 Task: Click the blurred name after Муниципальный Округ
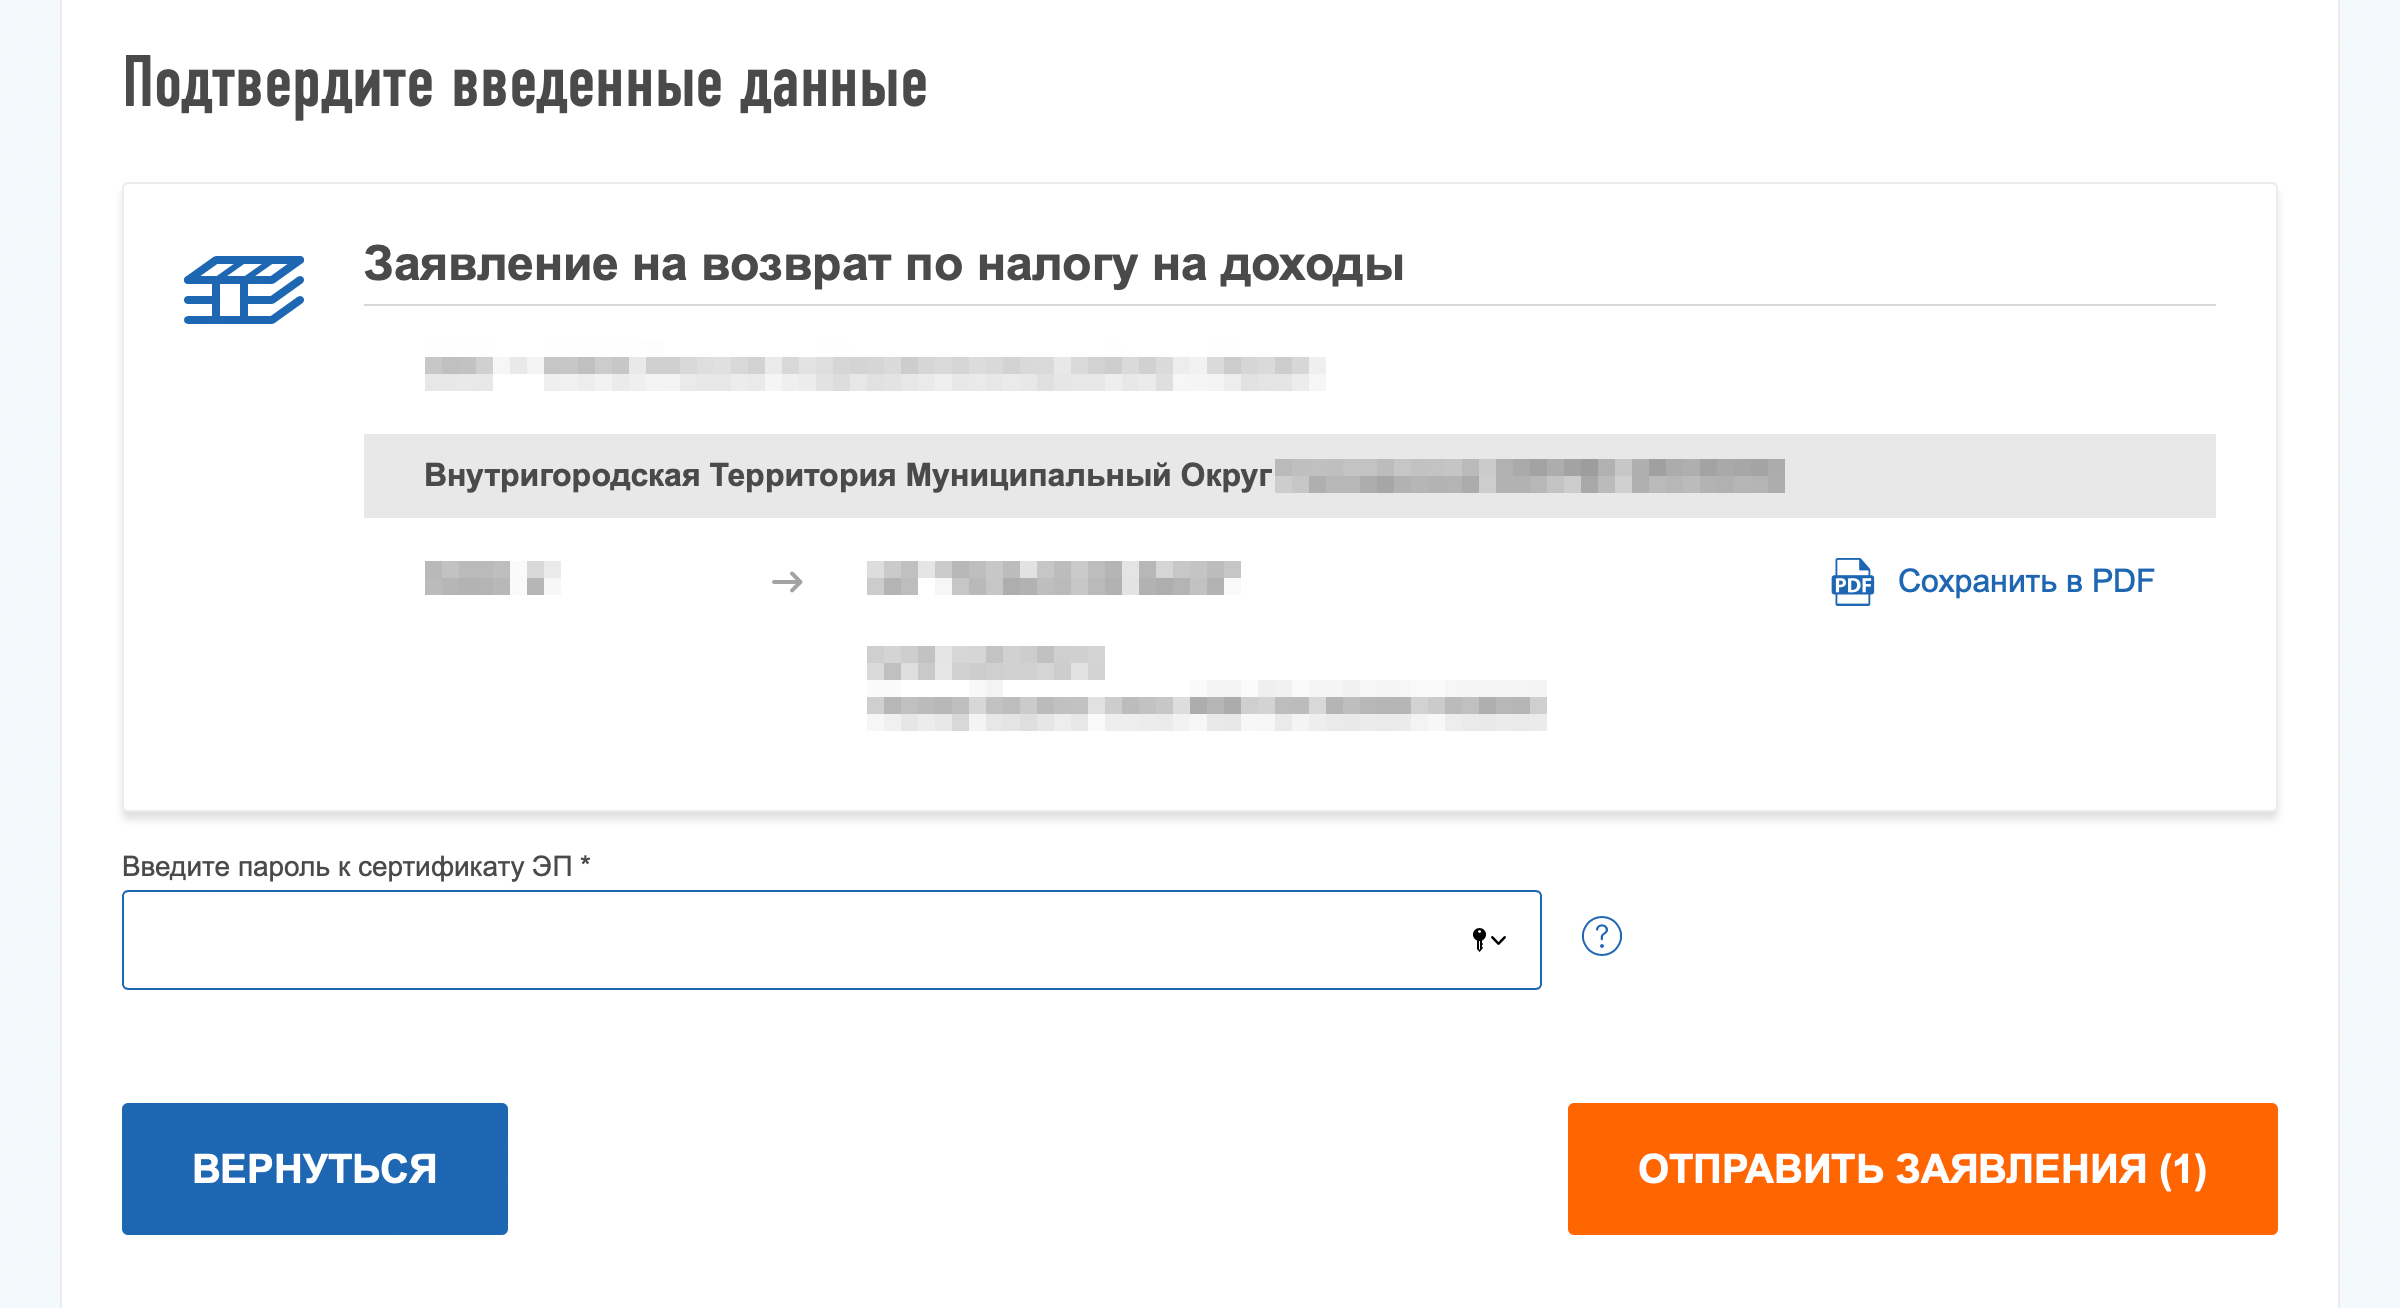point(1530,476)
